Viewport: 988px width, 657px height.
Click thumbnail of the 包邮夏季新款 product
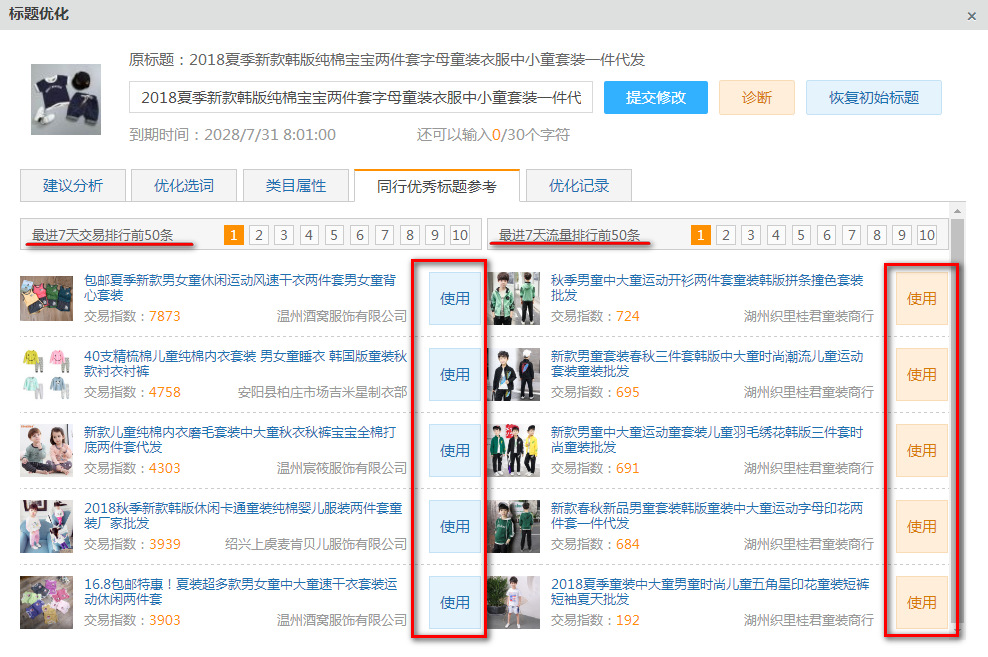pos(47,299)
